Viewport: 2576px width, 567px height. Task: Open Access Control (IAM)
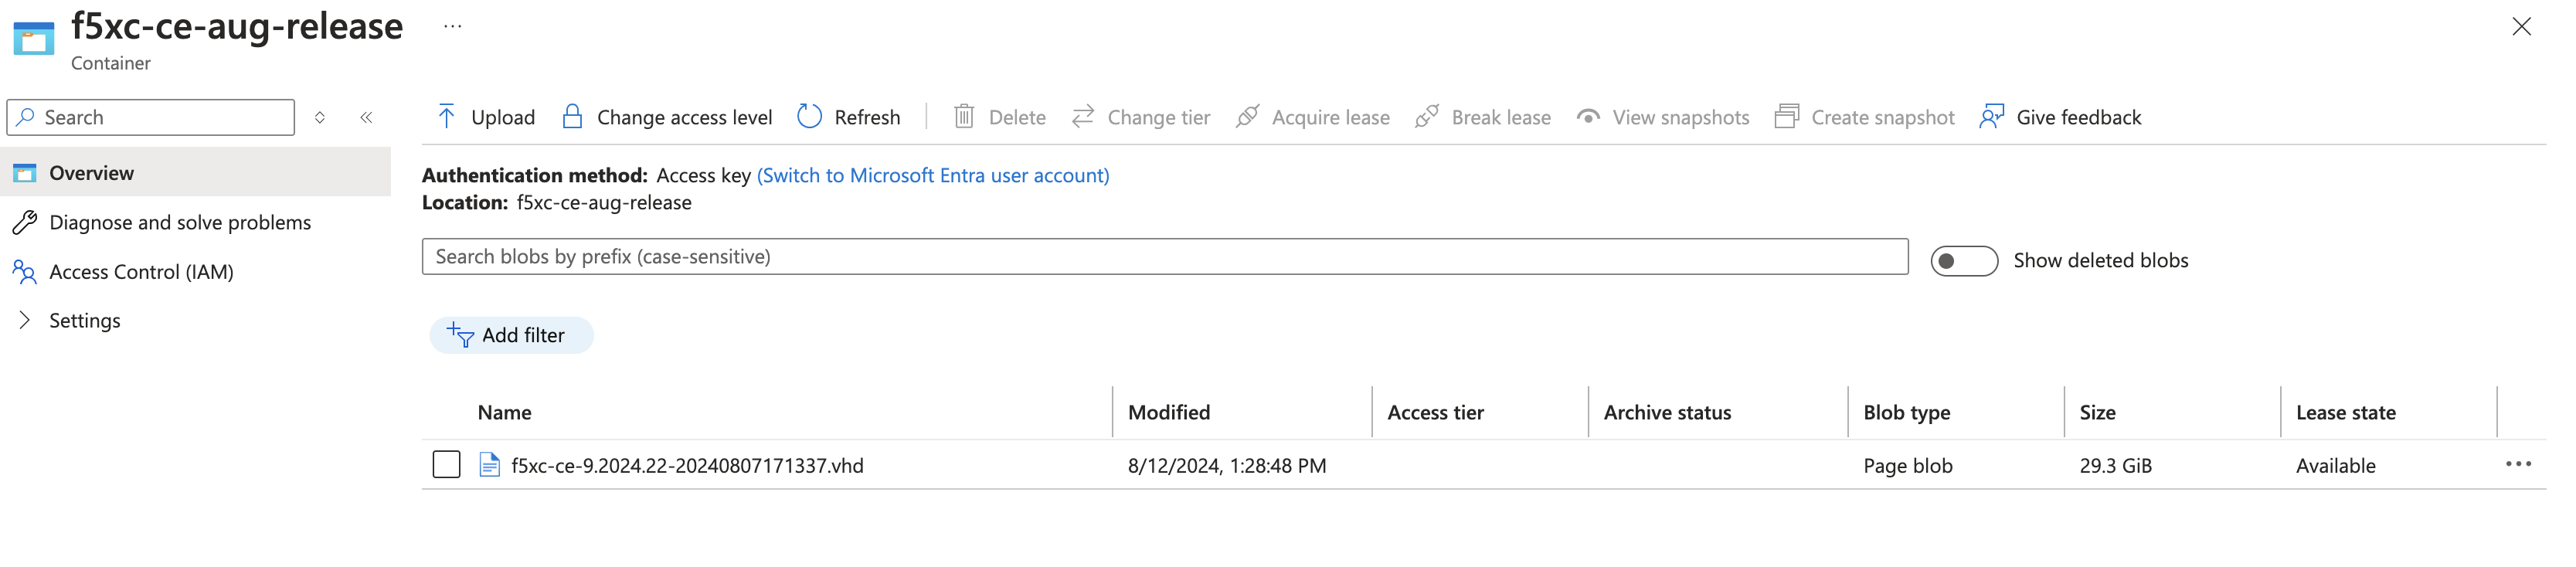(141, 272)
